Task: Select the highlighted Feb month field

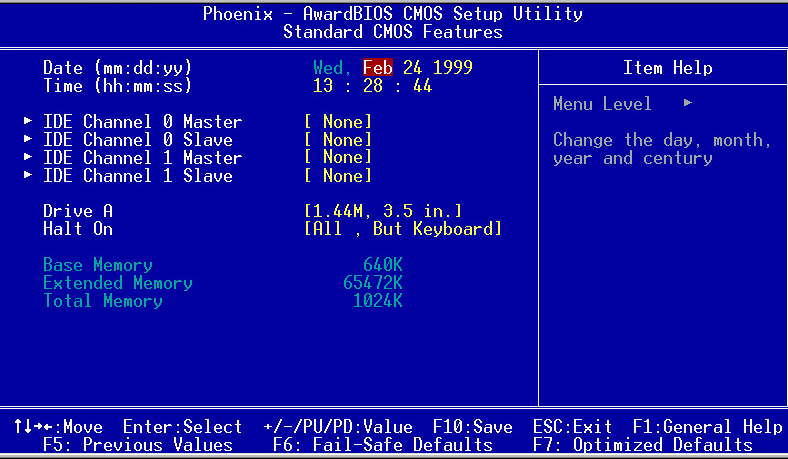Action: [377, 68]
